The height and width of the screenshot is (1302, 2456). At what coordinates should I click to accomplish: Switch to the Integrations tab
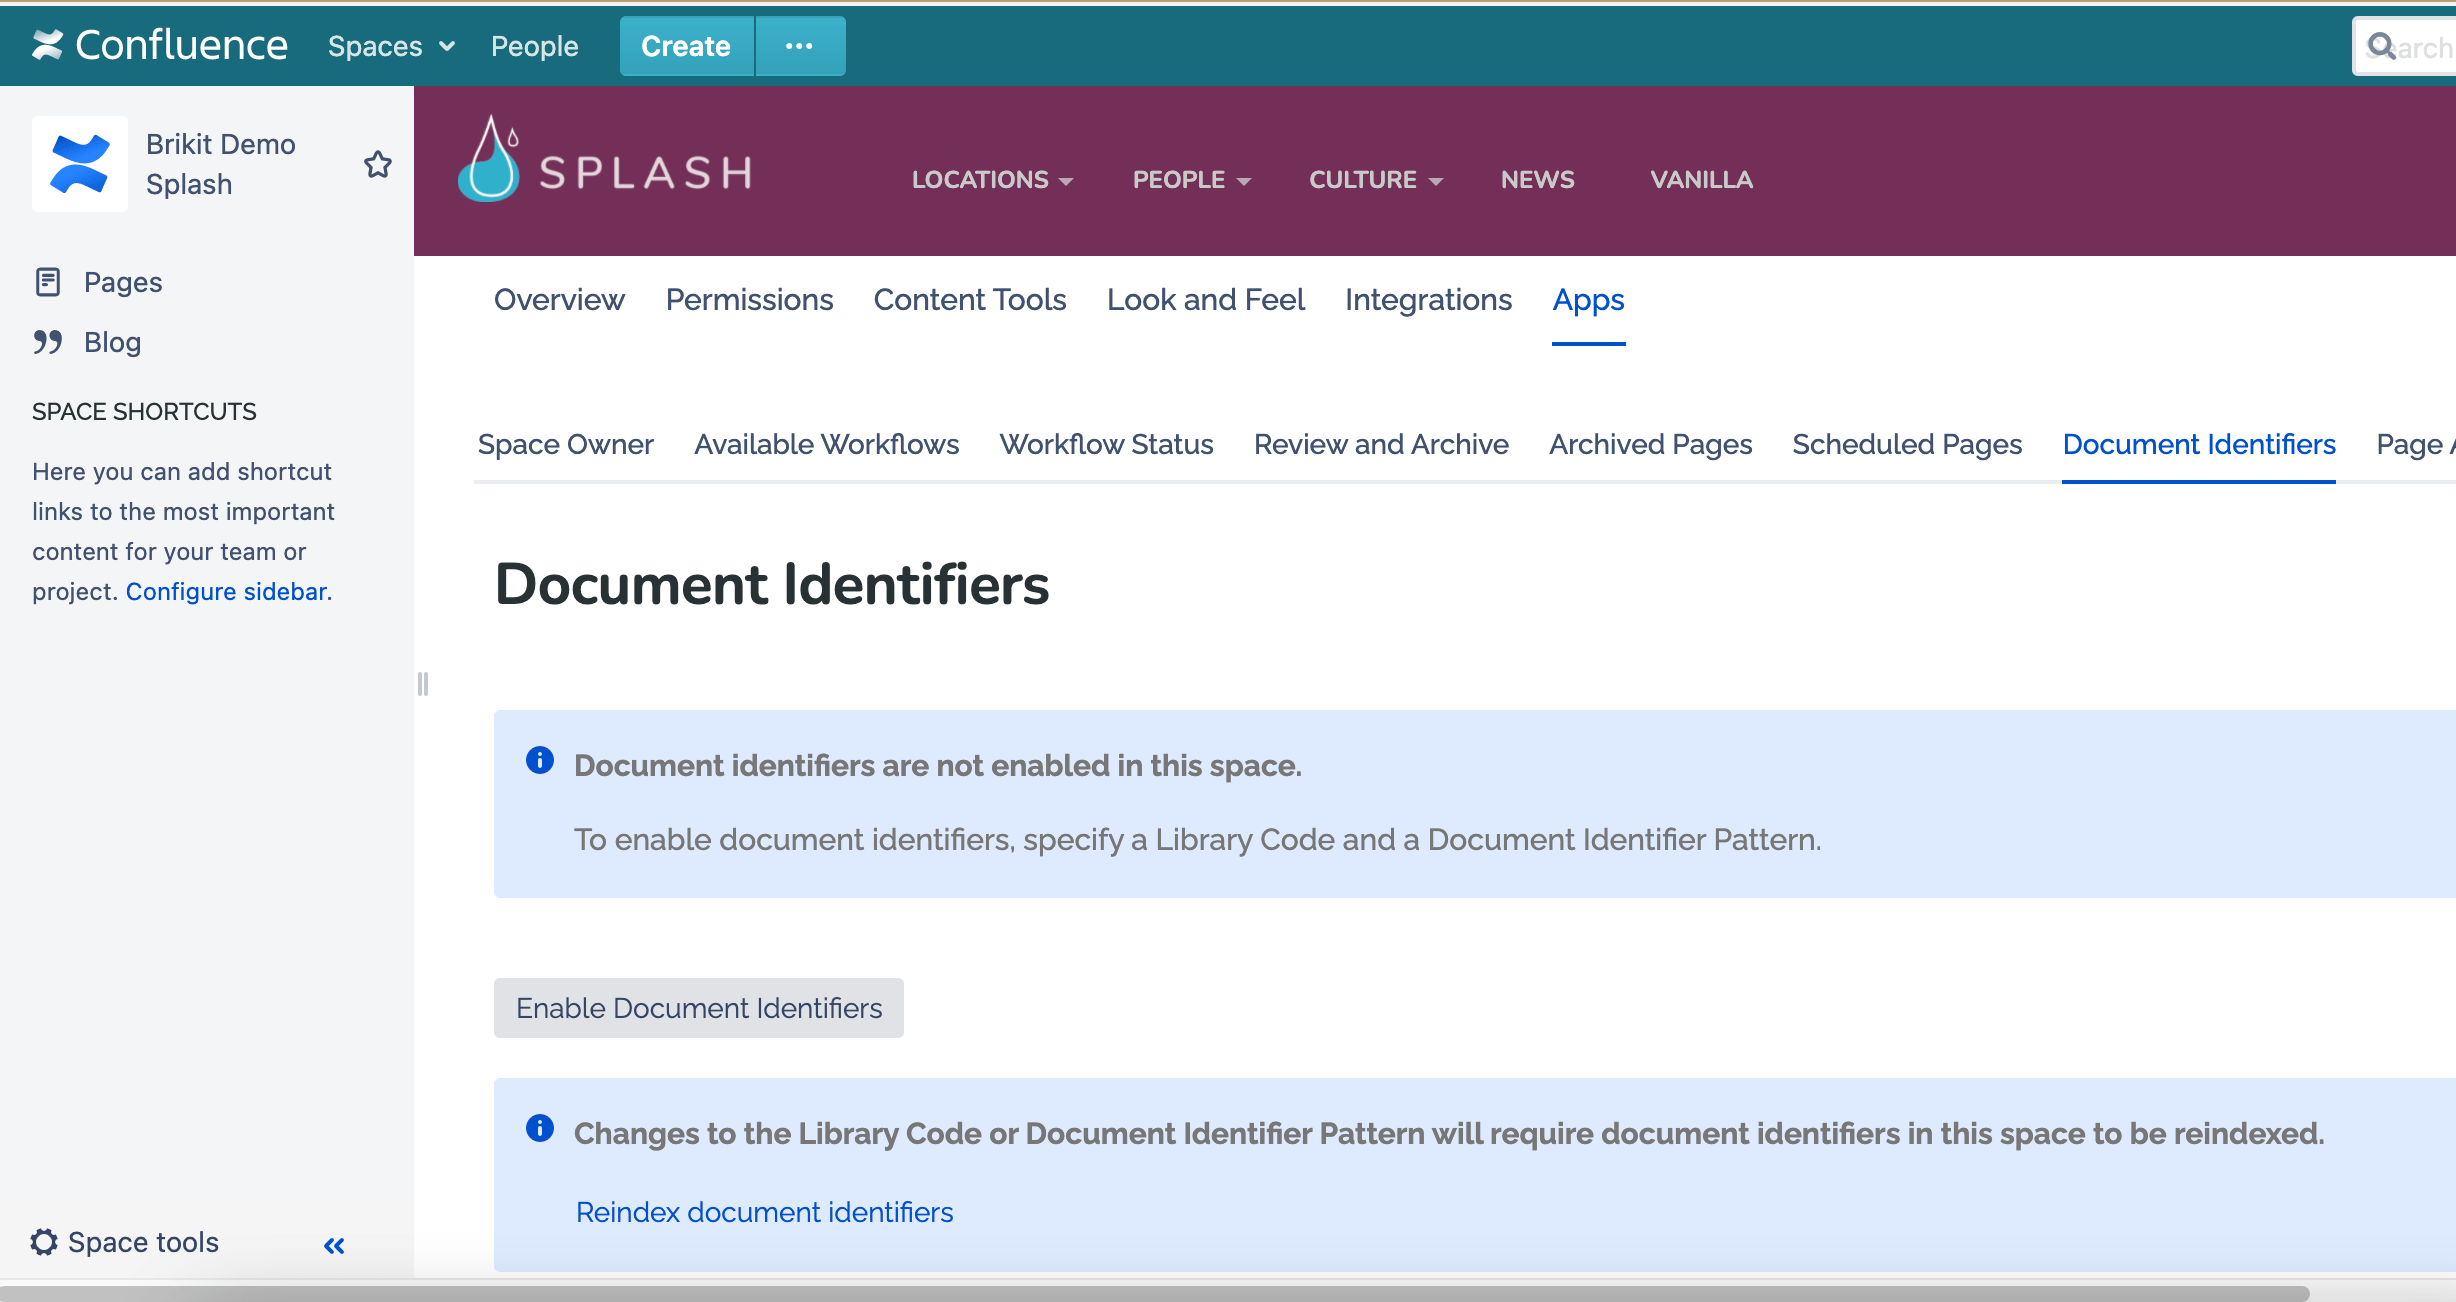[1428, 300]
